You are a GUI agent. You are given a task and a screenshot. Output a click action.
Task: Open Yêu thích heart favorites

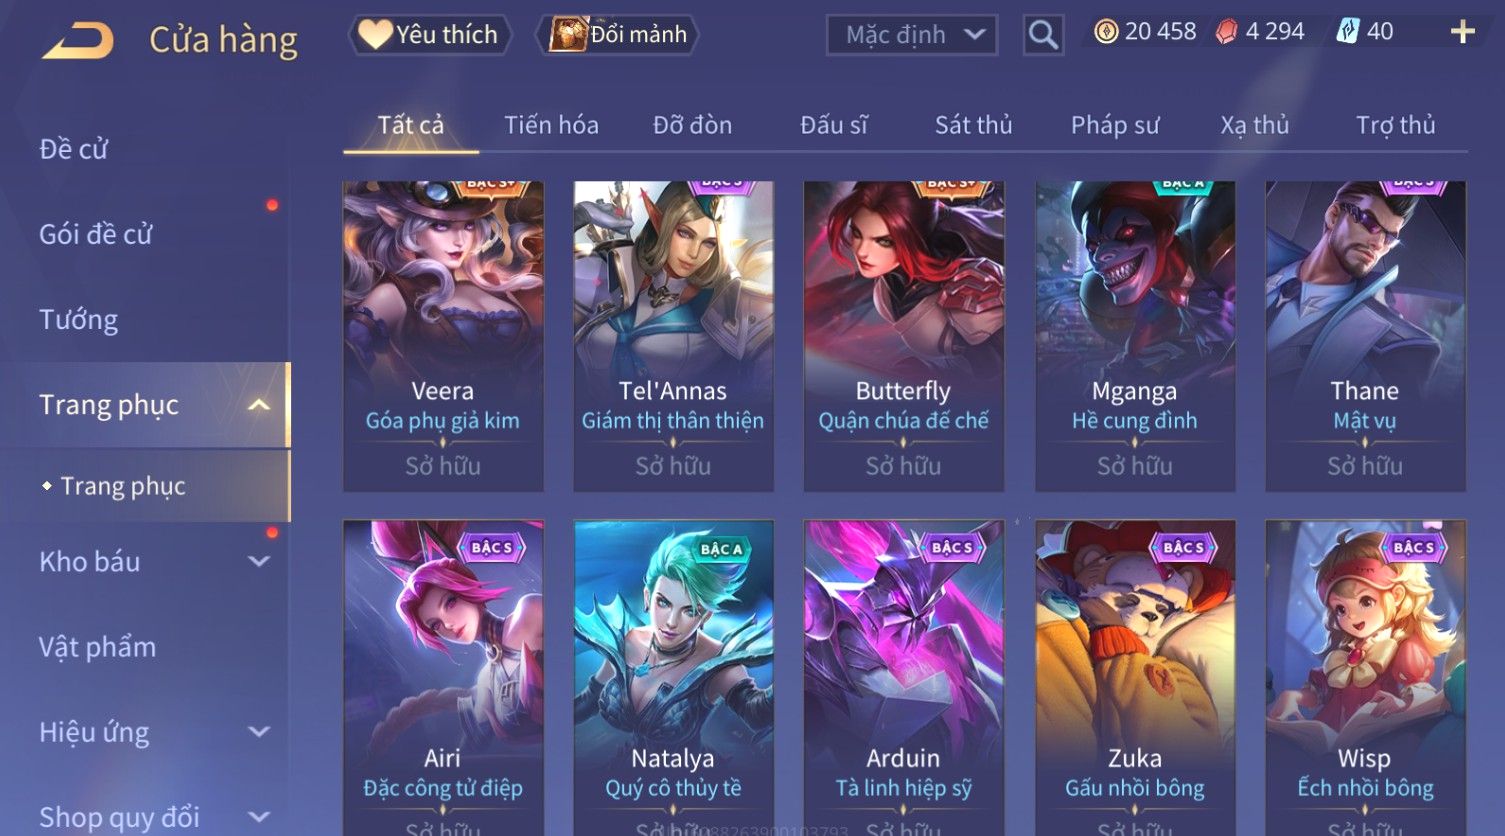[430, 35]
